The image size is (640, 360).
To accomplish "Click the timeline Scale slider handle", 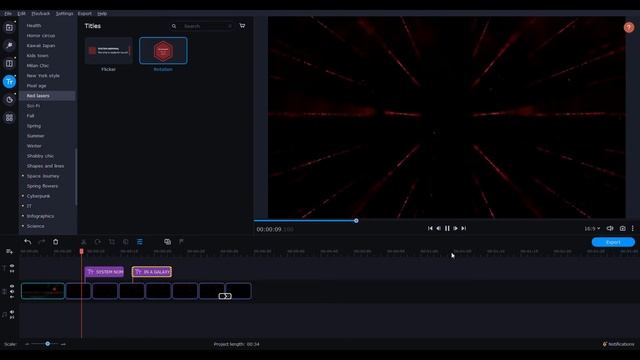I will coord(48,344).
